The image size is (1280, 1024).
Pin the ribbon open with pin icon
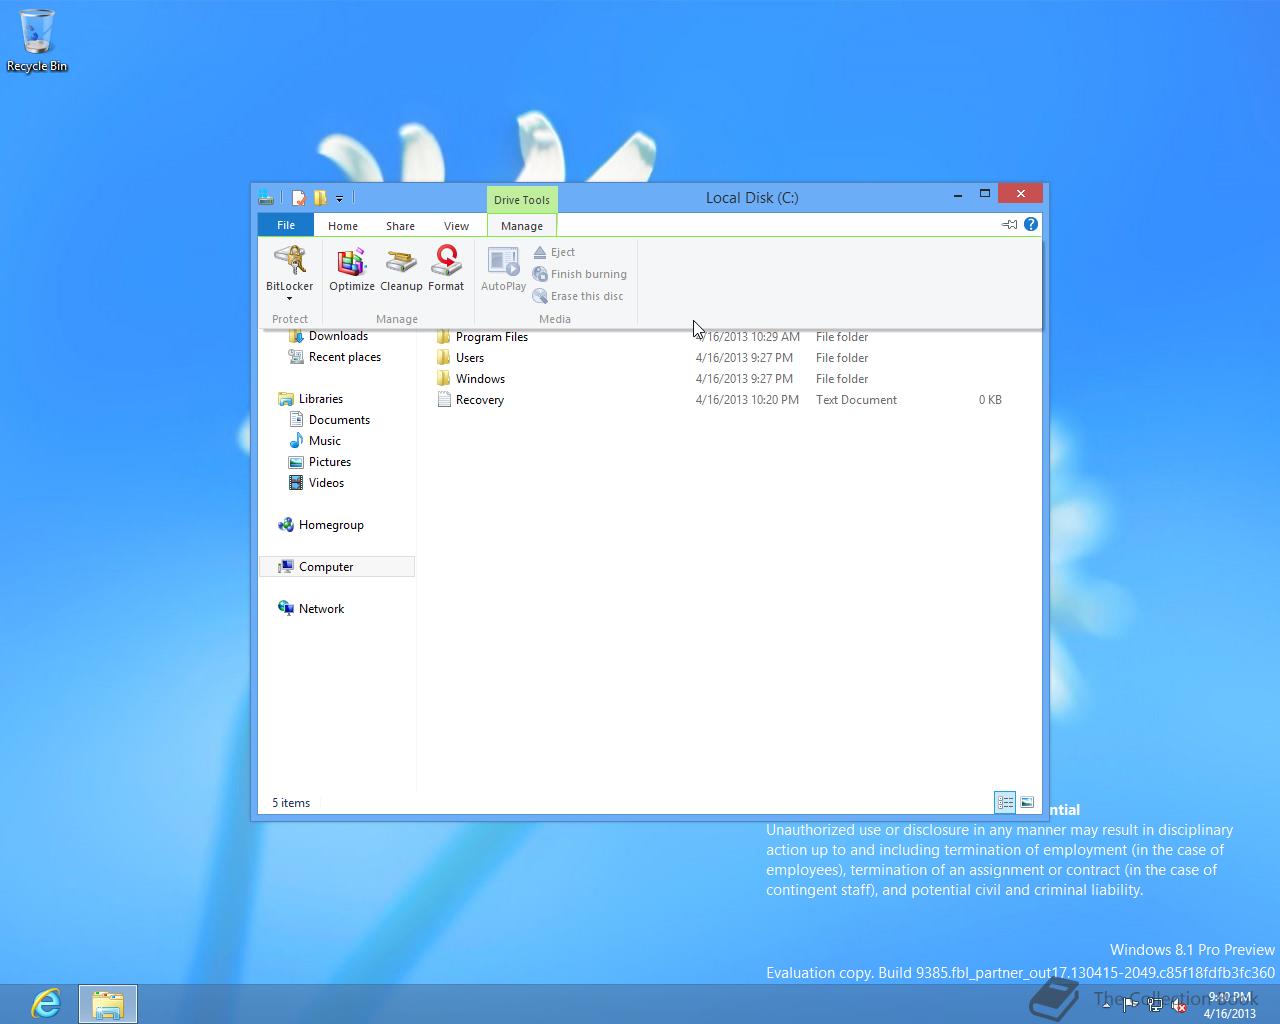click(1010, 225)
